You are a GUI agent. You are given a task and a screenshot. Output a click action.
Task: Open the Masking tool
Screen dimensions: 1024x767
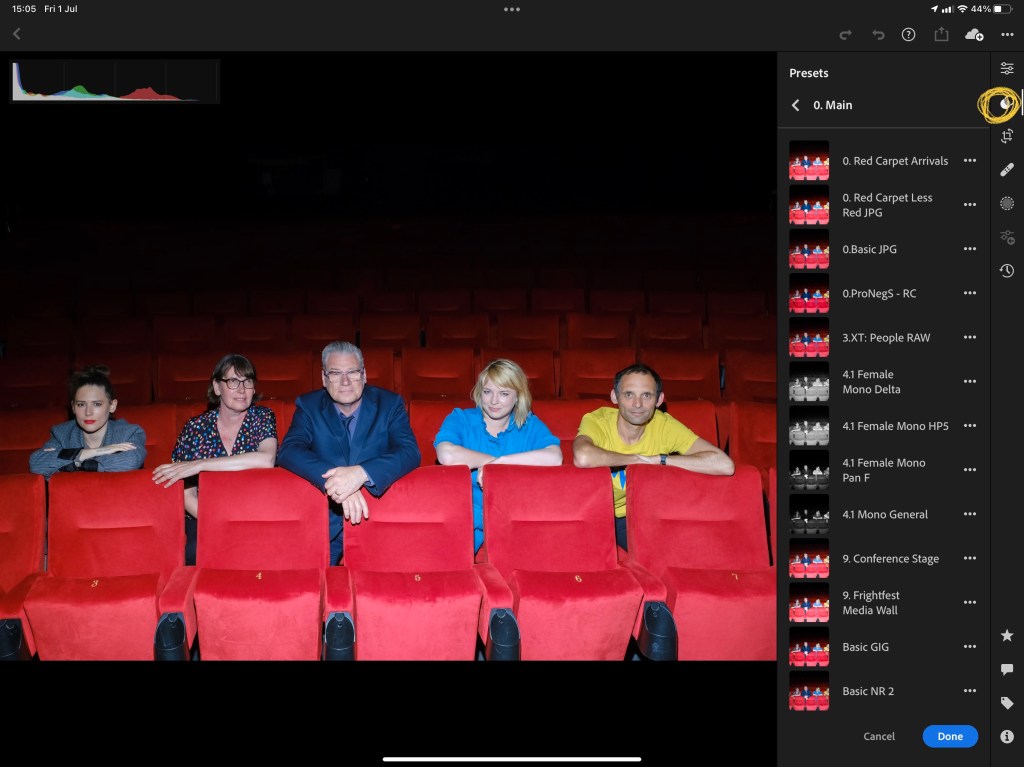point(1007,203)
